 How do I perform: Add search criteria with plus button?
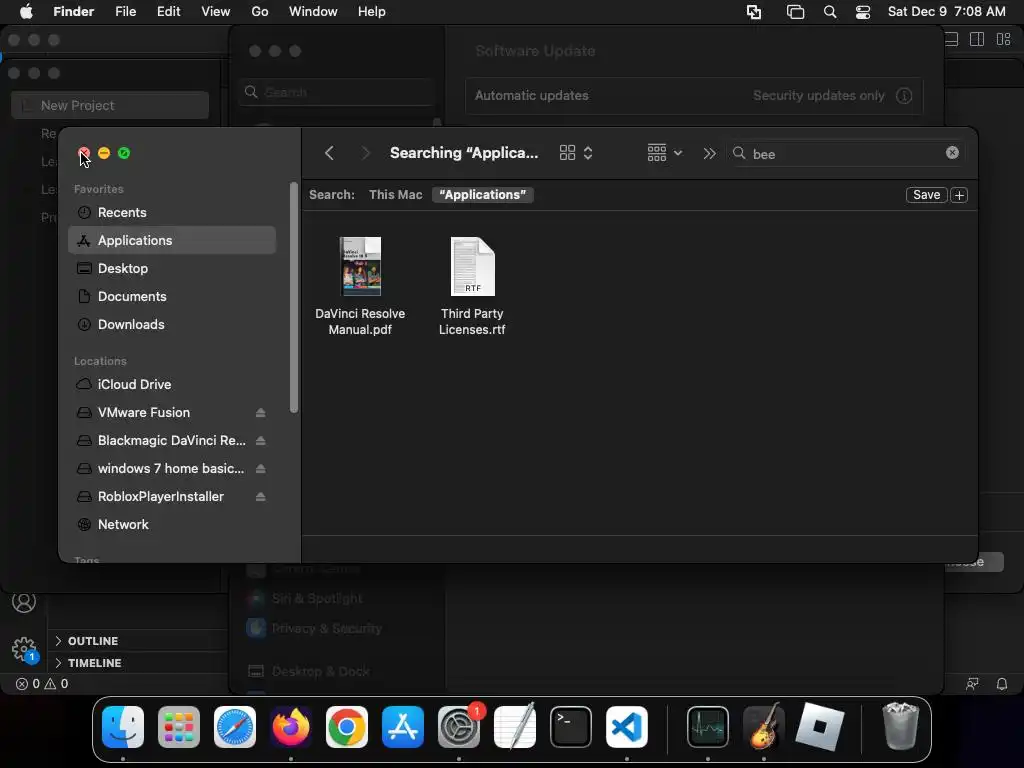959,195
